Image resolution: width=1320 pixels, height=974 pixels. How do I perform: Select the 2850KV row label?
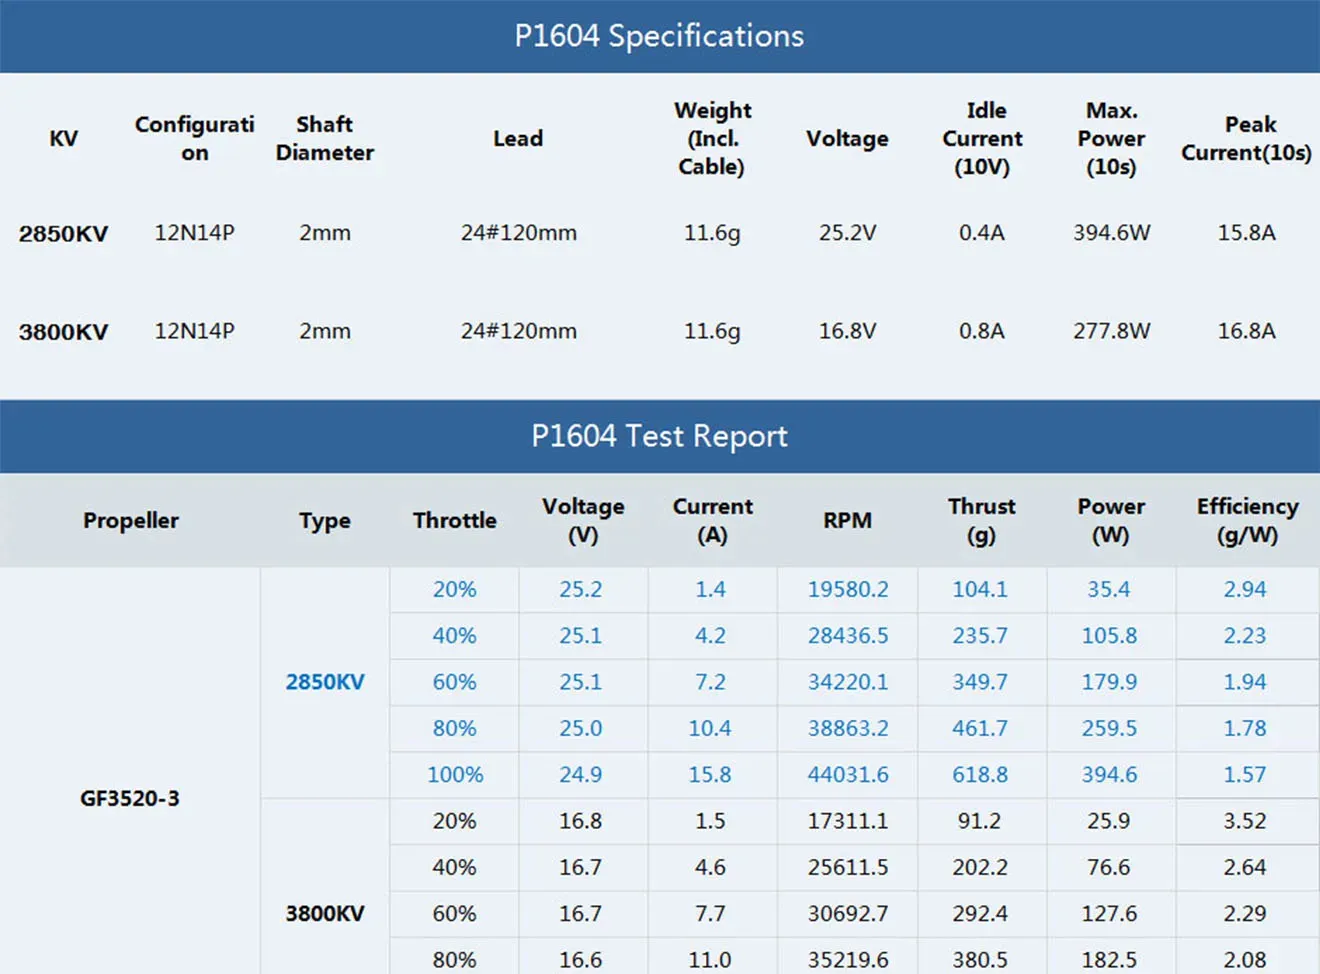[63, 233]
